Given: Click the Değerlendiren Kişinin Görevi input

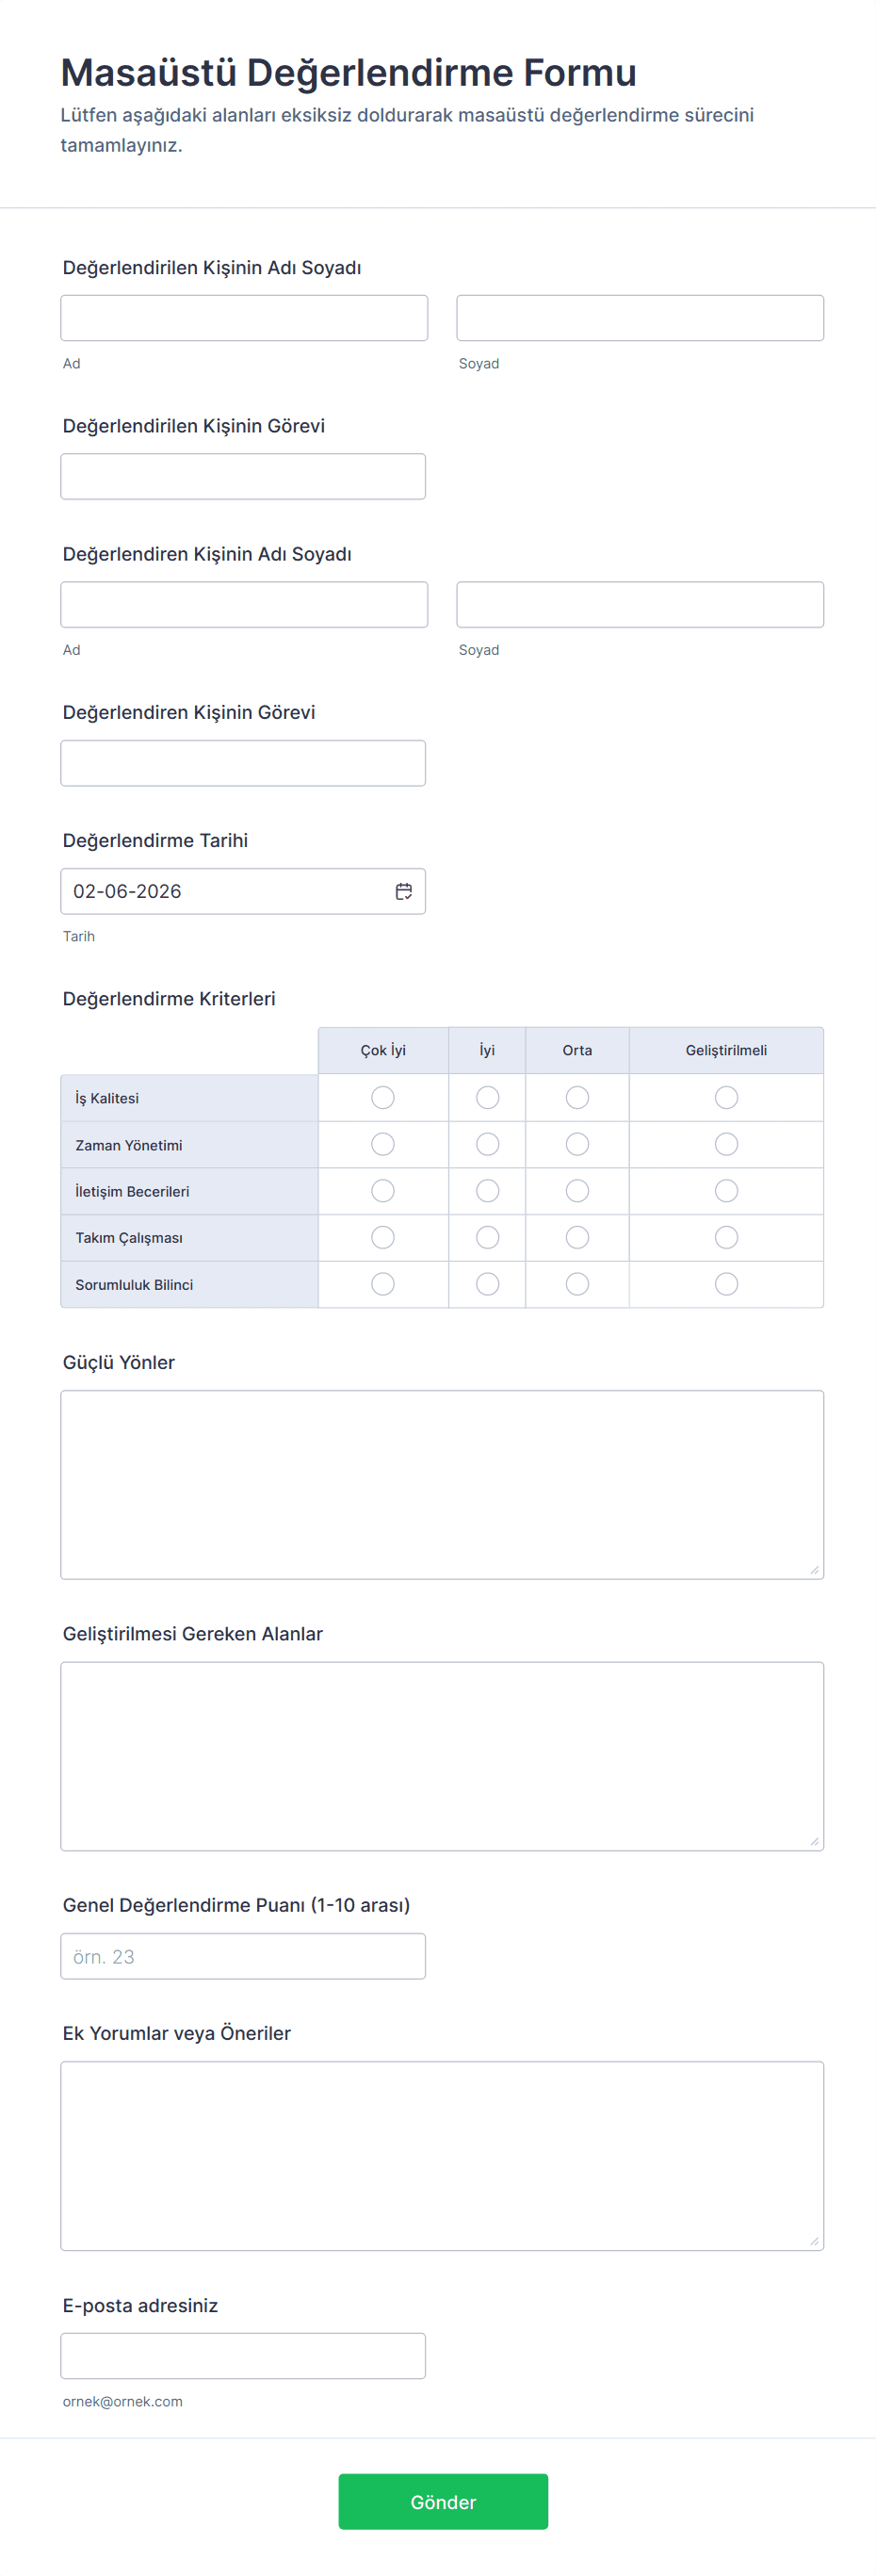Looking at the screenshot, I should click(243, 763).
